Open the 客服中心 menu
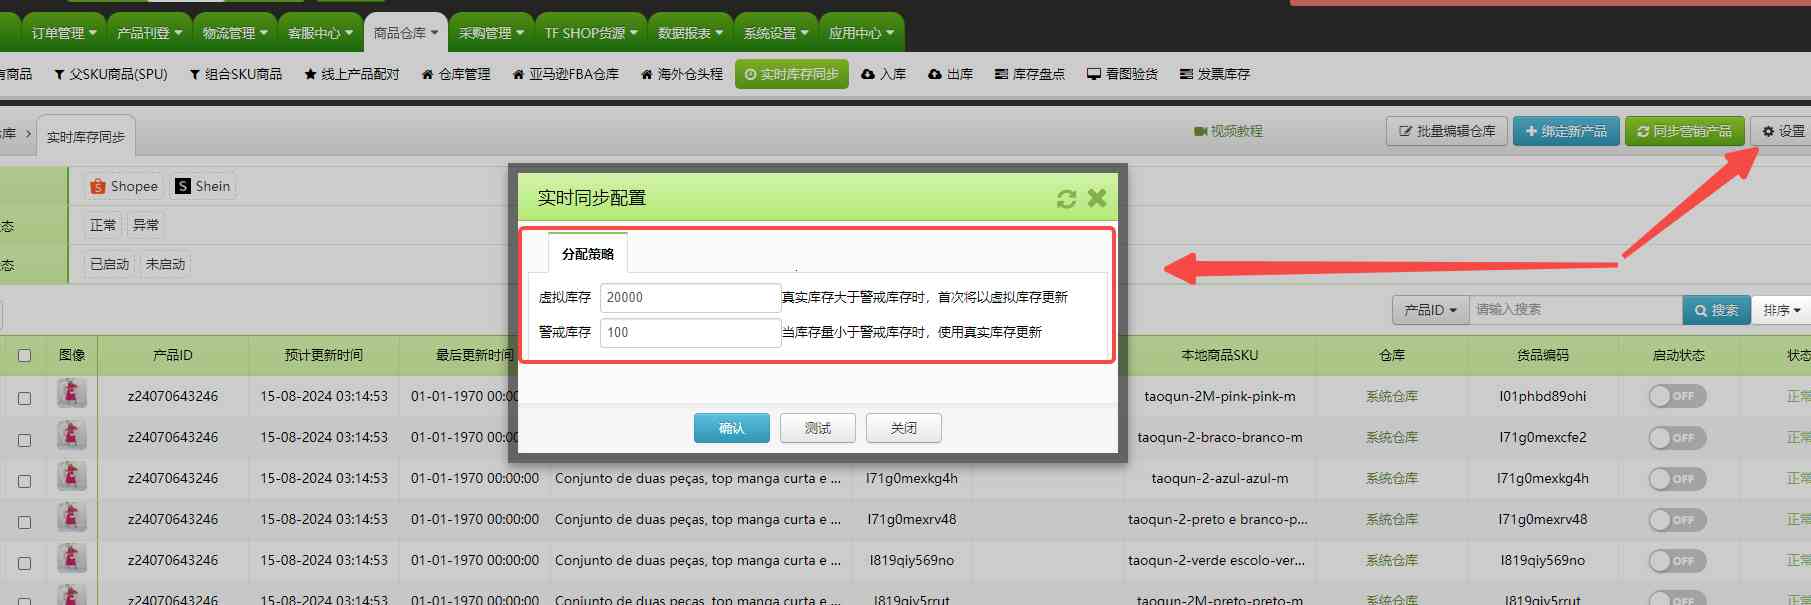Viewport: 1811px width, 605px height. click(320, 33)
